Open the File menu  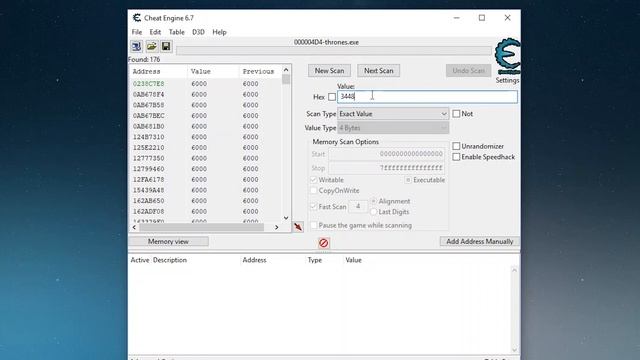[137, 32]
